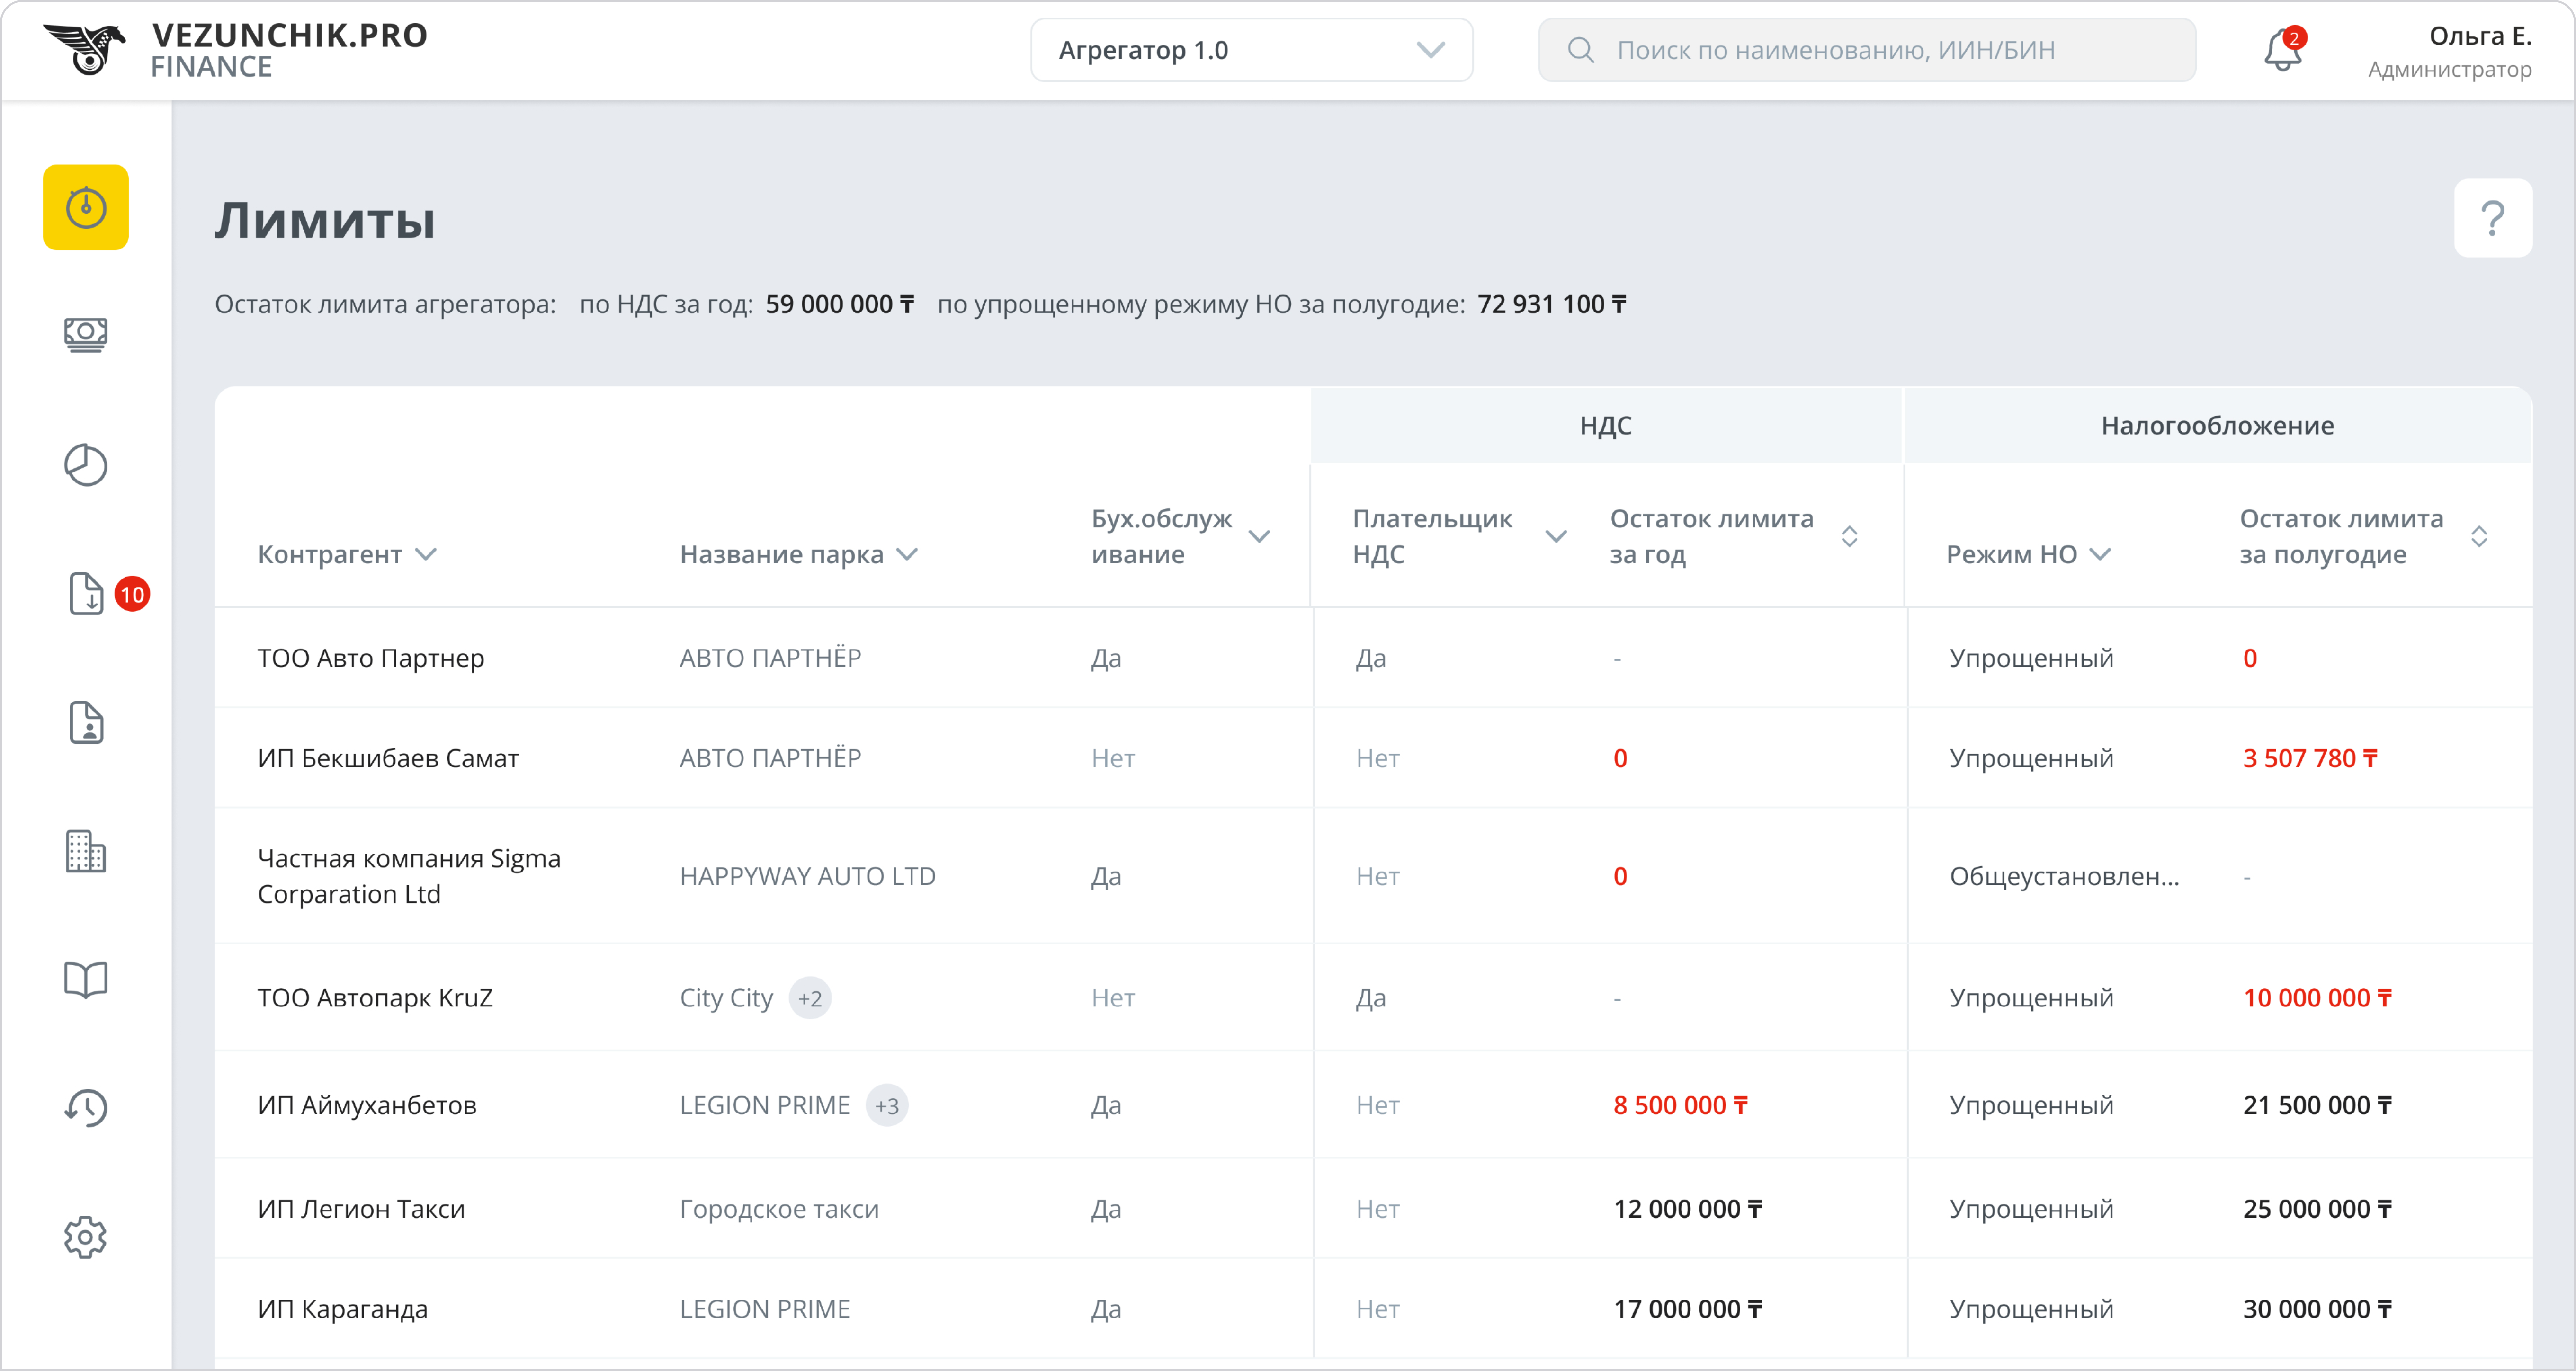
Task: Click the cash payments sidebar icon
Action: pyautogui.click(x=85, y=334)
